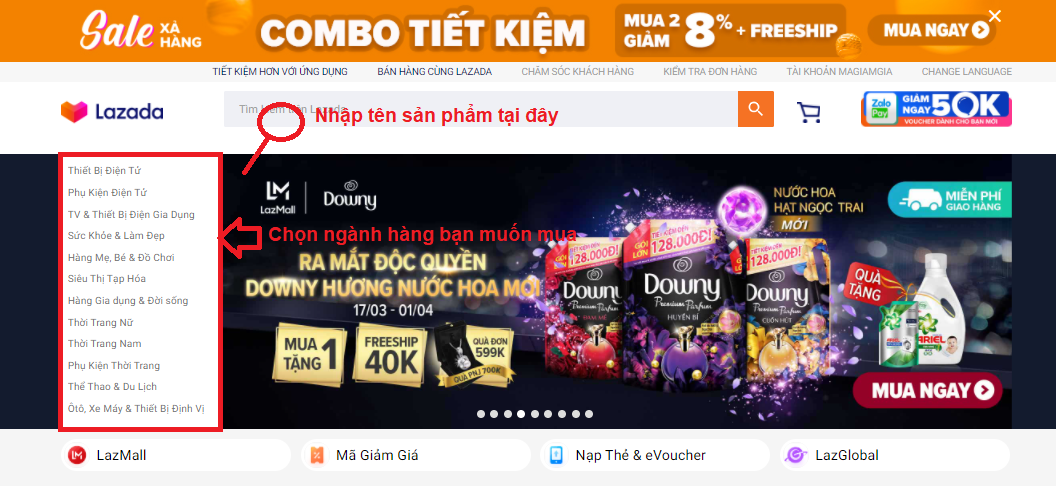This screenshot has height=486, width=1056.
Task: Click BÁN HÀNG CÙNG LAZADA link
Action: tap(434, 71)
